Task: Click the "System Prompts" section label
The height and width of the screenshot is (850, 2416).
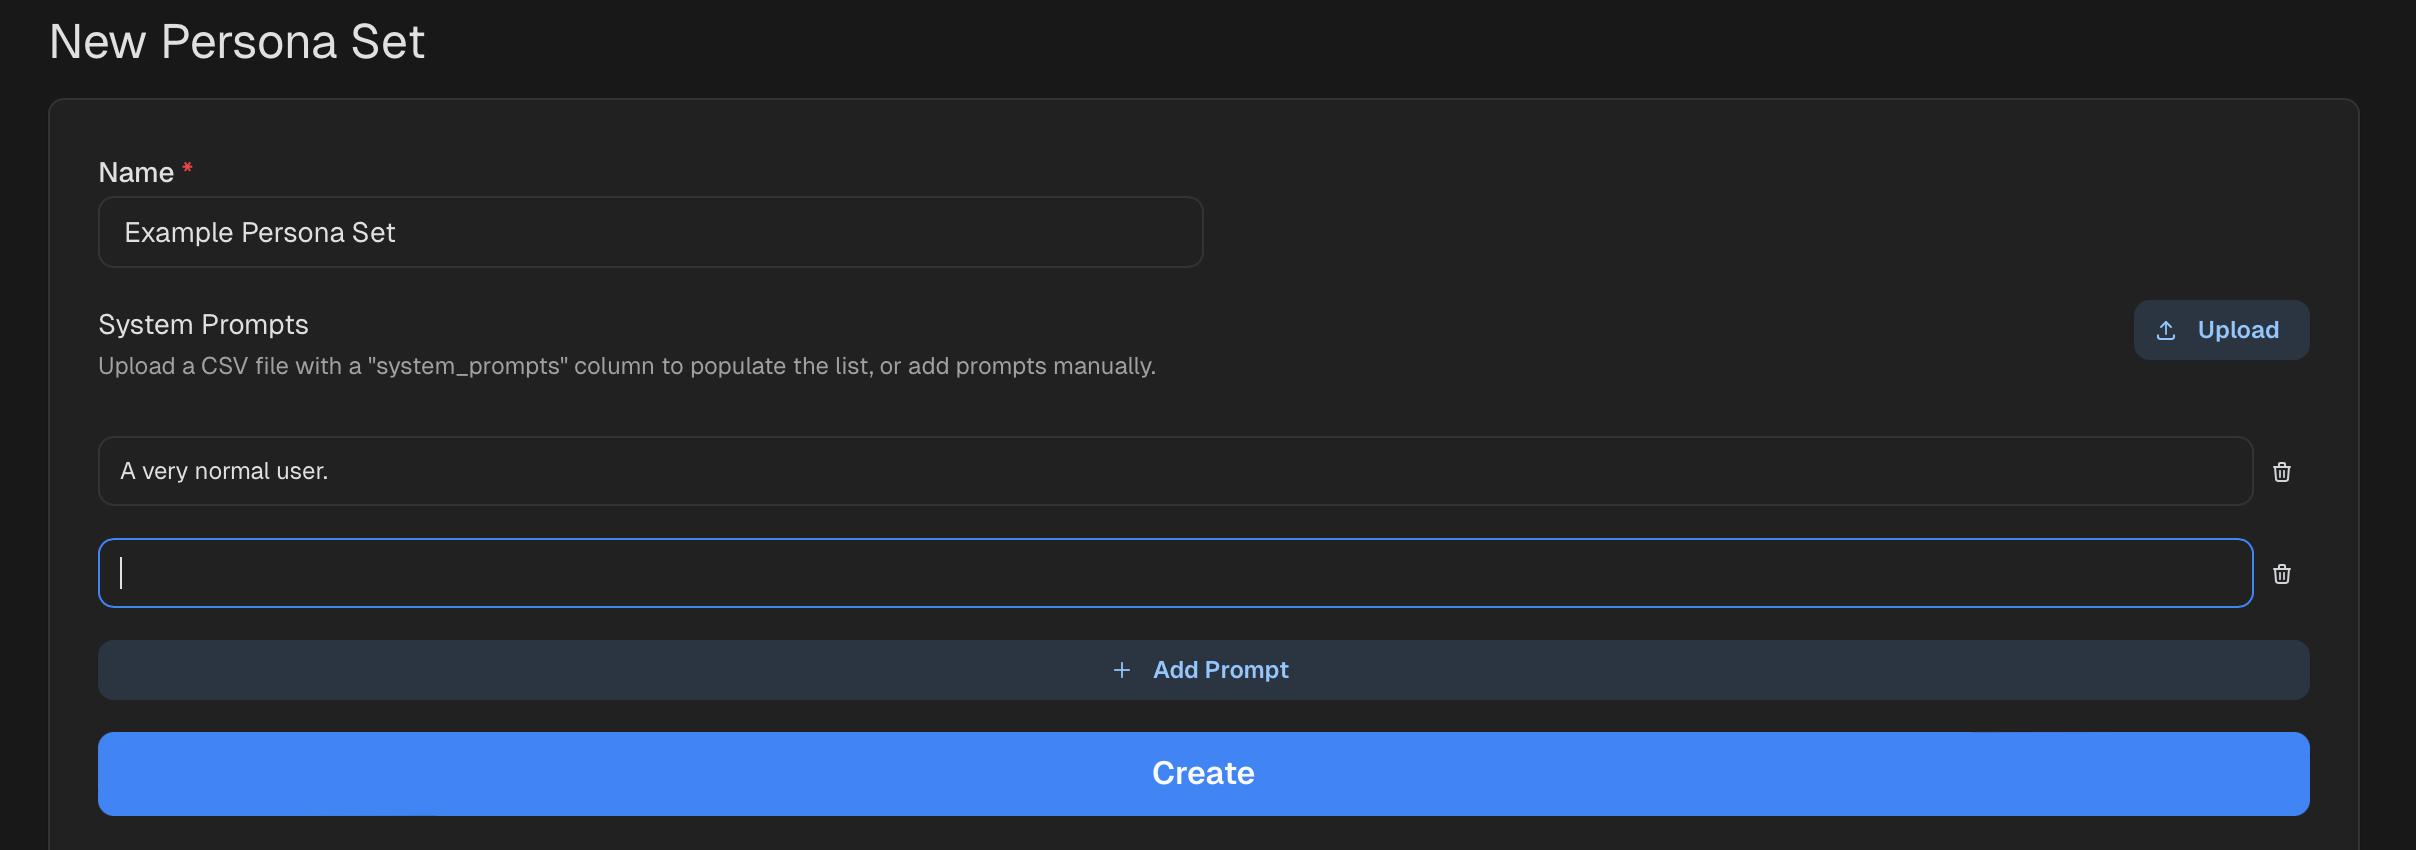Action: 203,325
